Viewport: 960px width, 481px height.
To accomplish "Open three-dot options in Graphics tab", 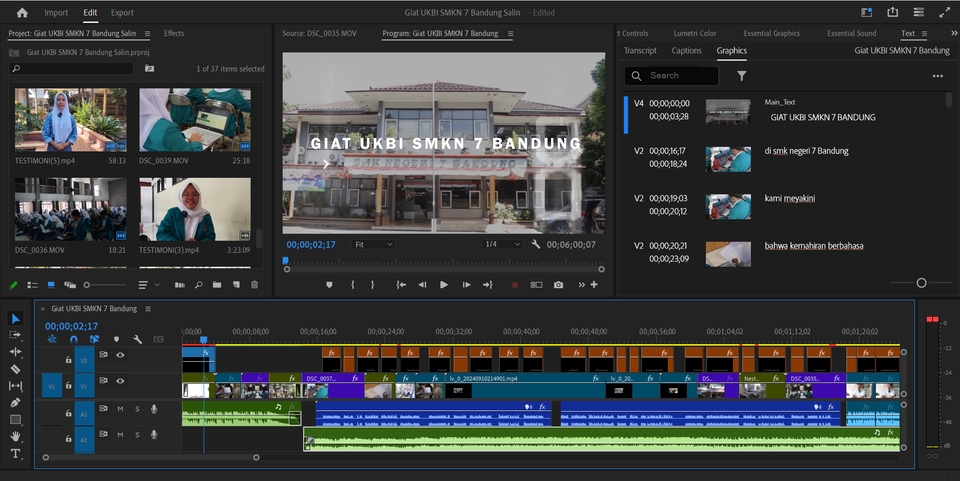I will [x=937, y=76].
